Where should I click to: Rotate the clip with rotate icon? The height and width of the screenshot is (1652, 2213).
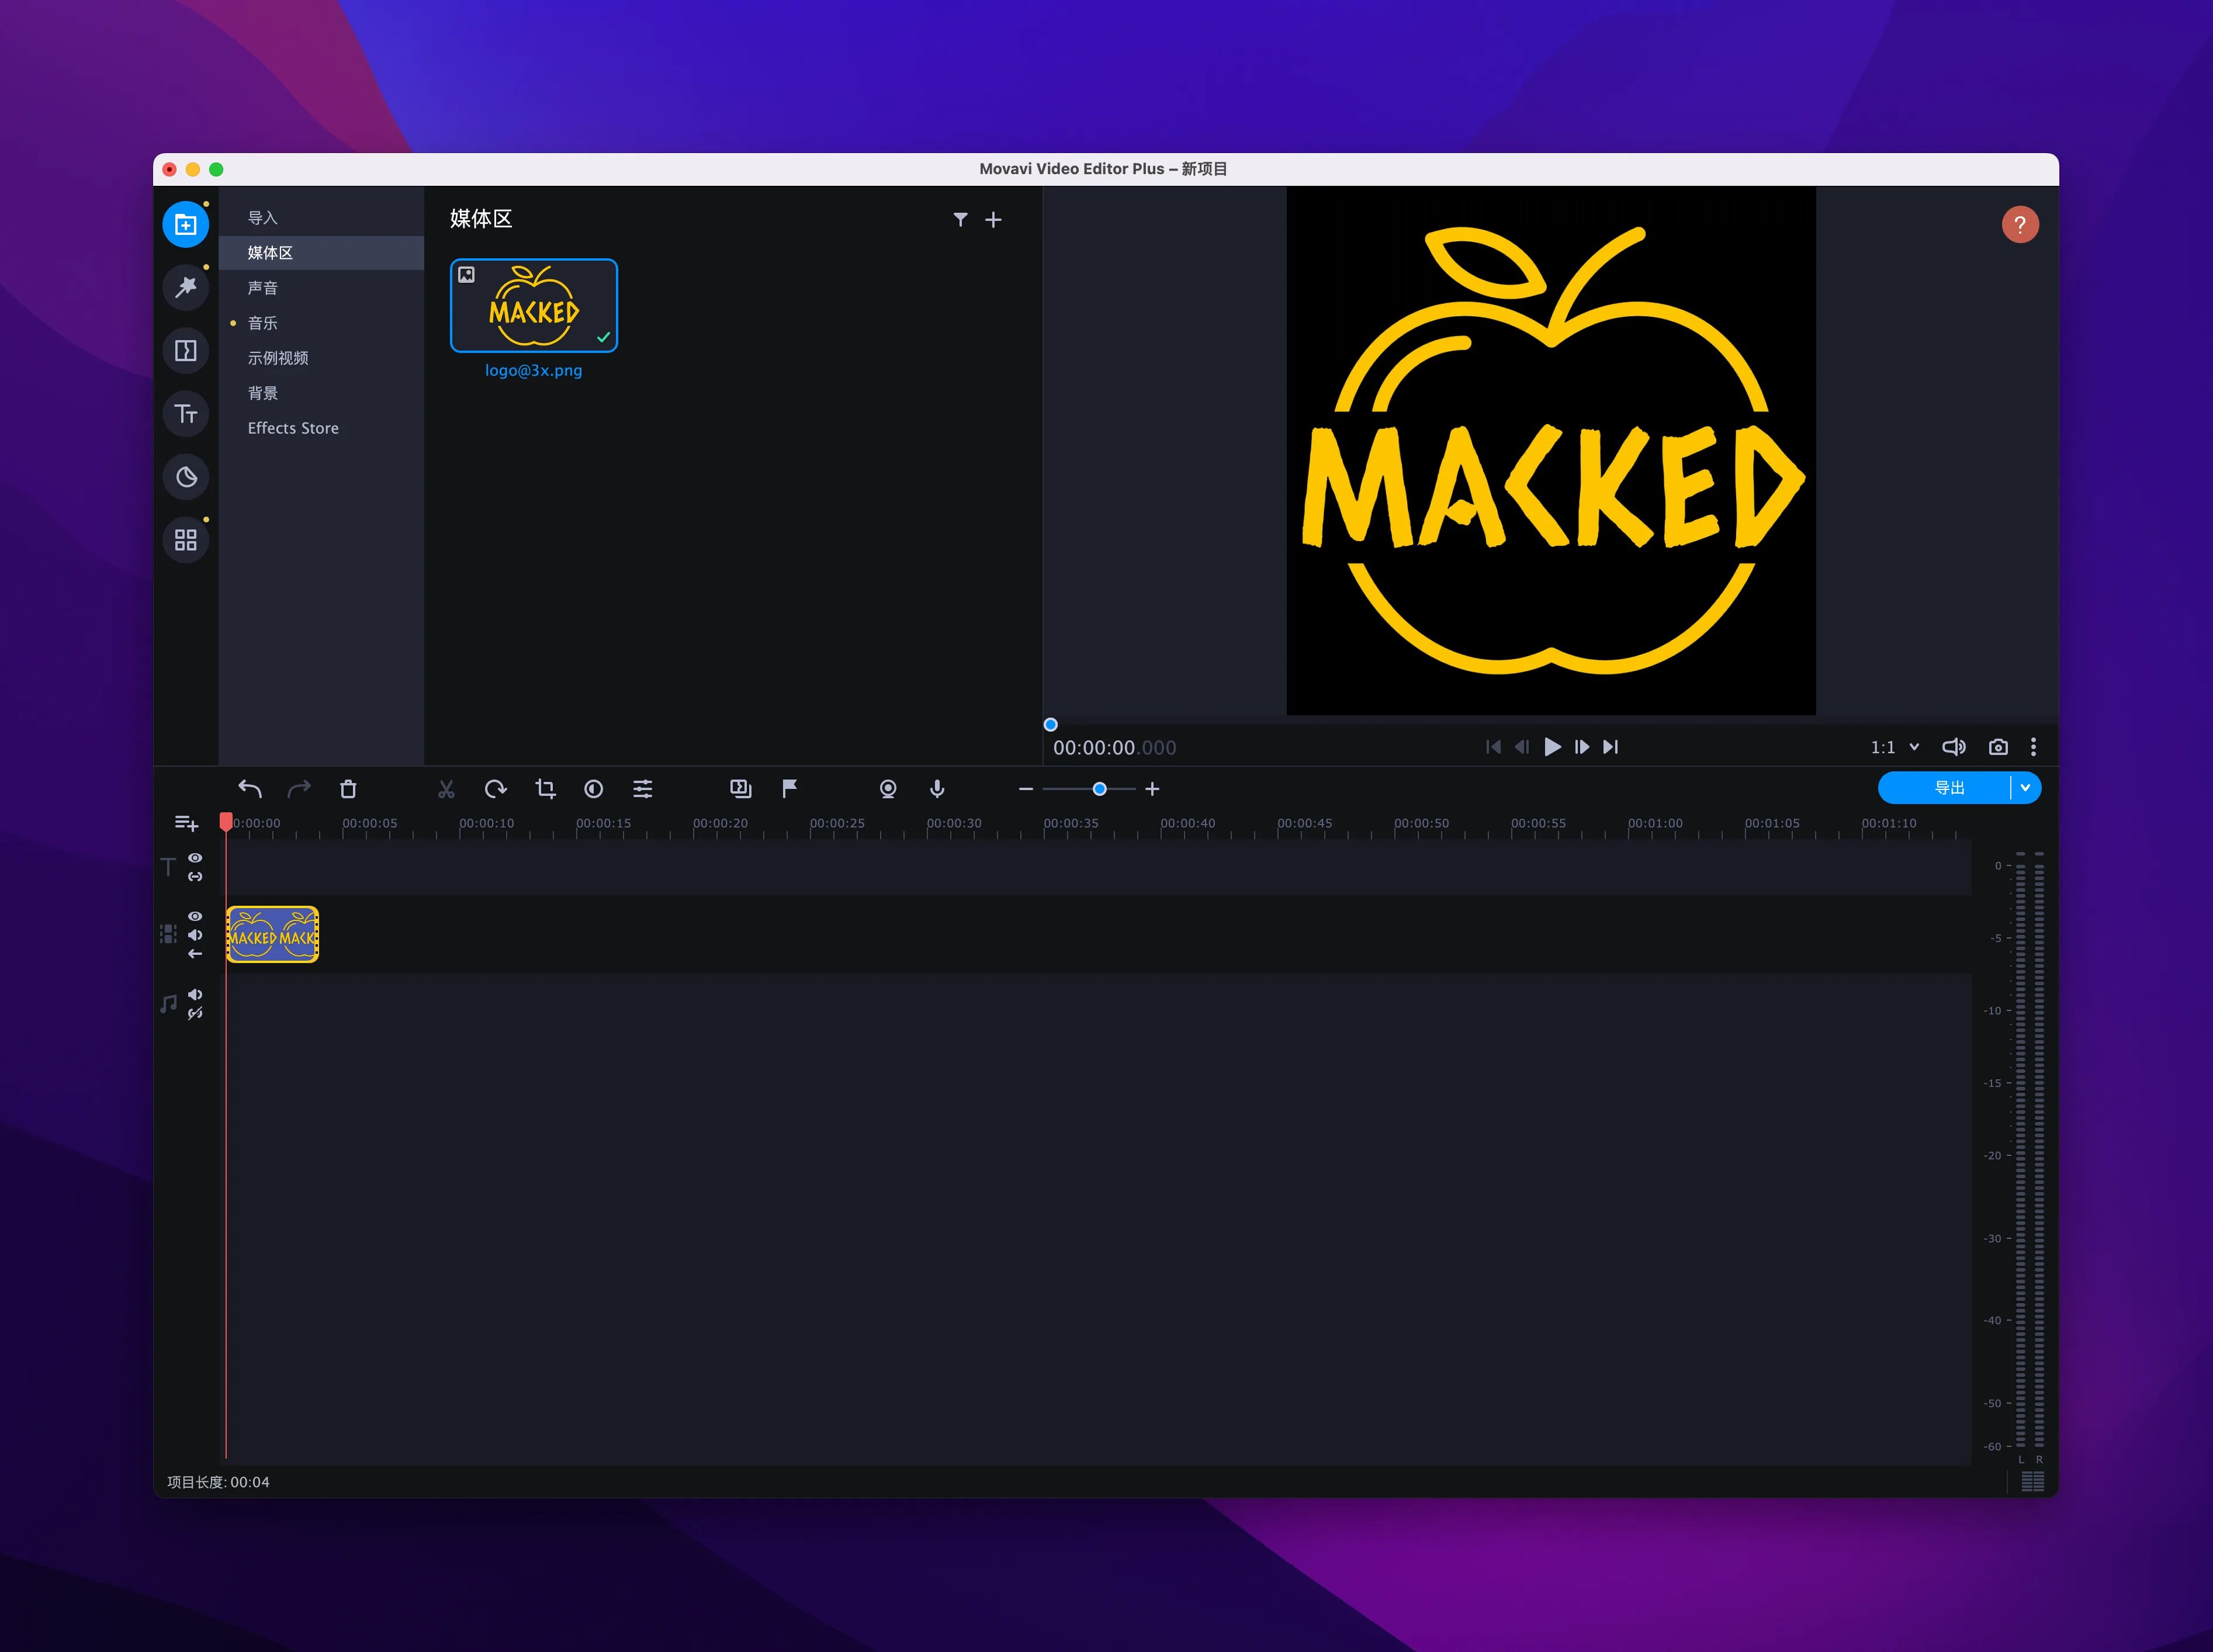pyautogui.click(x=495, y=789)
